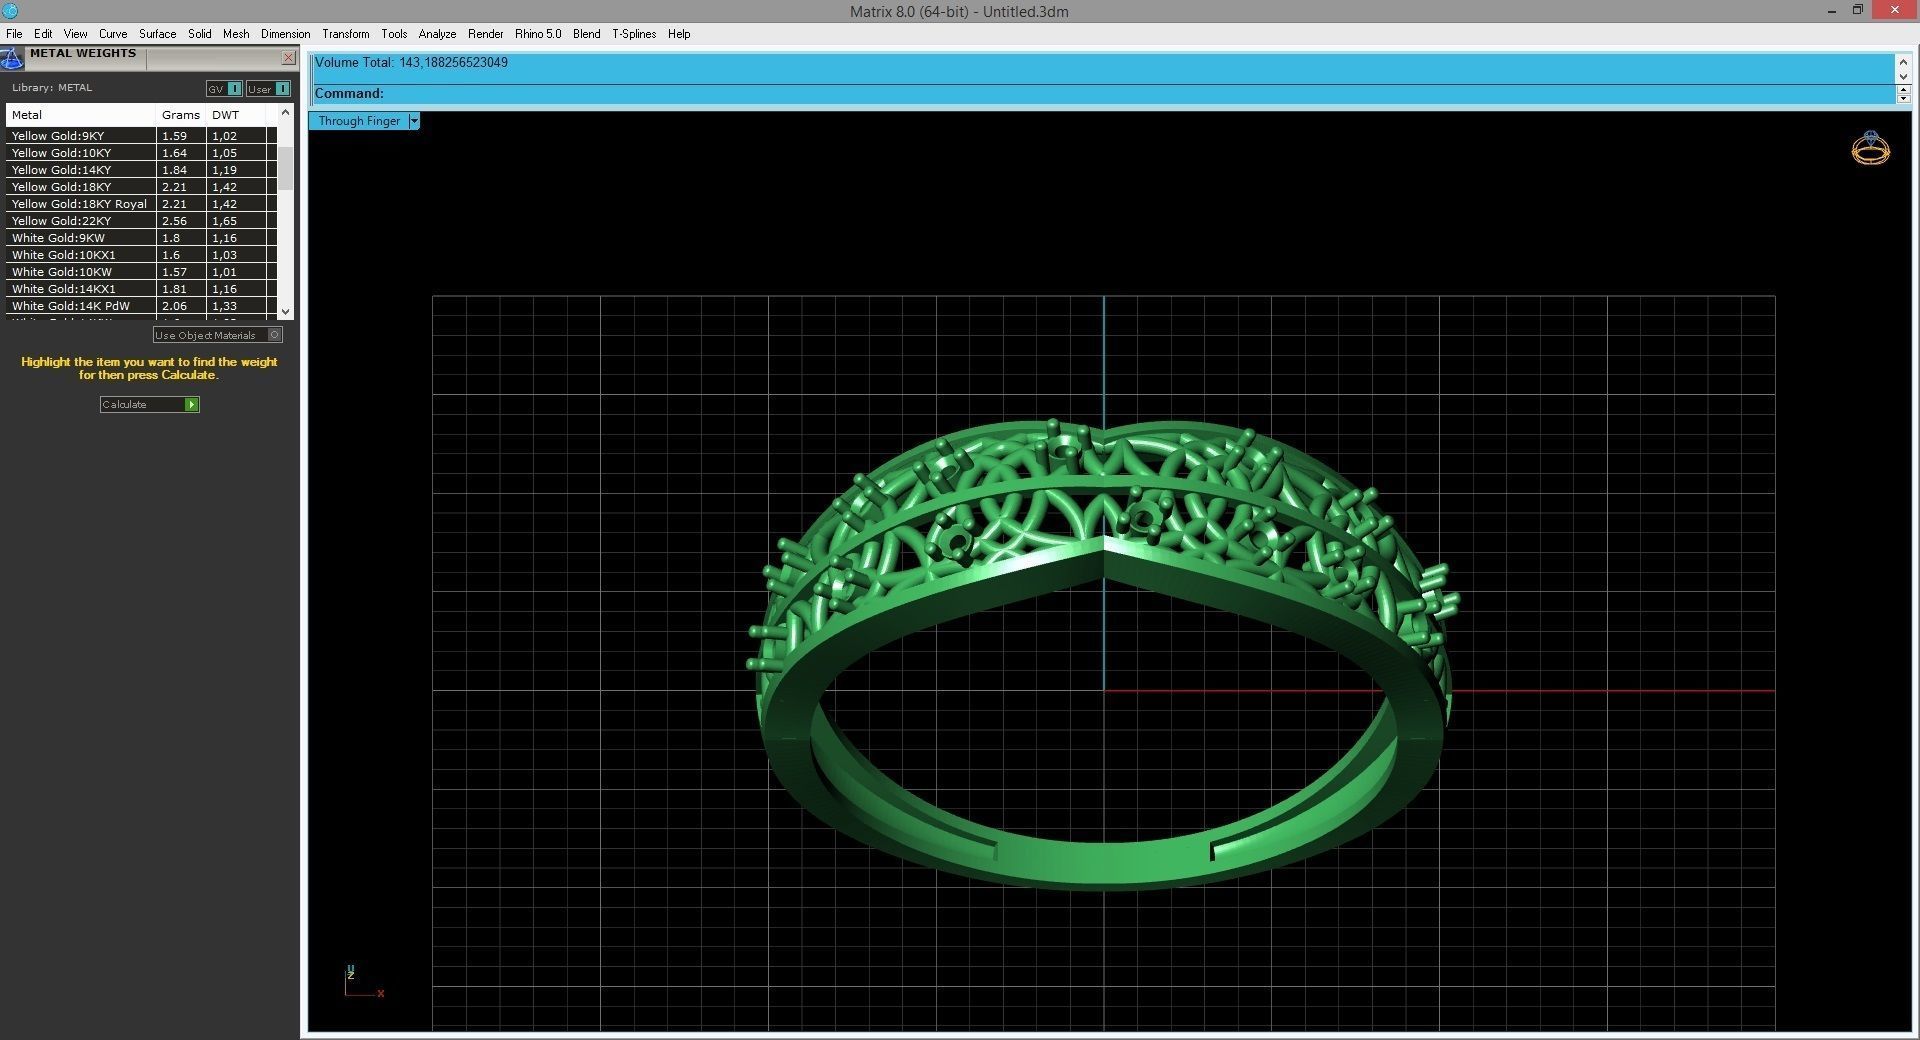Open the Render menu
The height and width of the screenshot is (1040, 1920).
coord(486,34)
